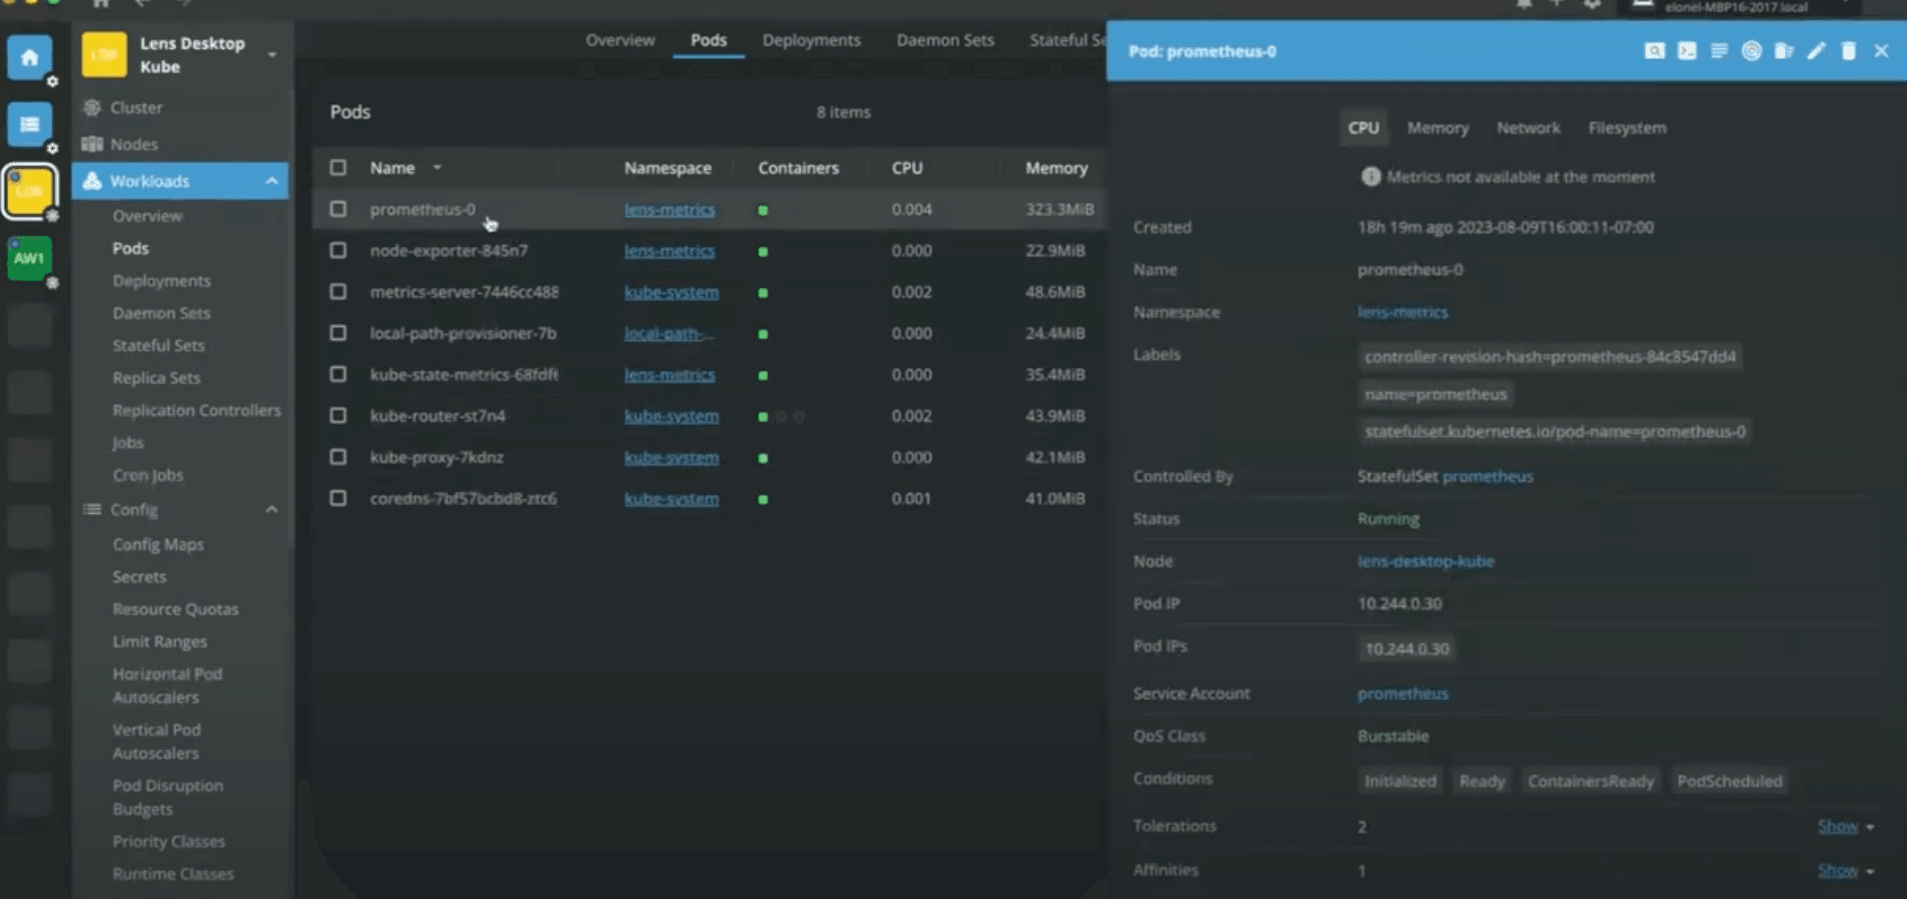Follow the lens-desktop-kube node link
Viewport: 1907px width, 899px height.
coord(1425,561)
